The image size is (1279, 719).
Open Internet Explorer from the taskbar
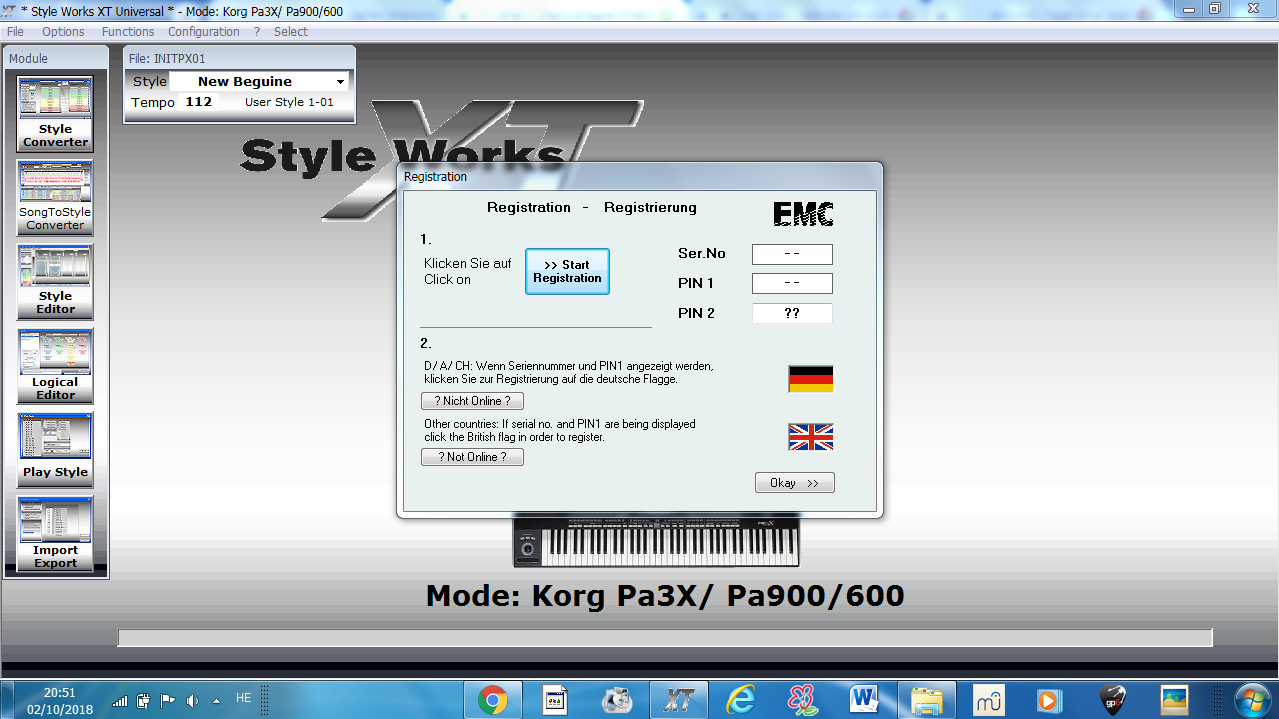741,700
